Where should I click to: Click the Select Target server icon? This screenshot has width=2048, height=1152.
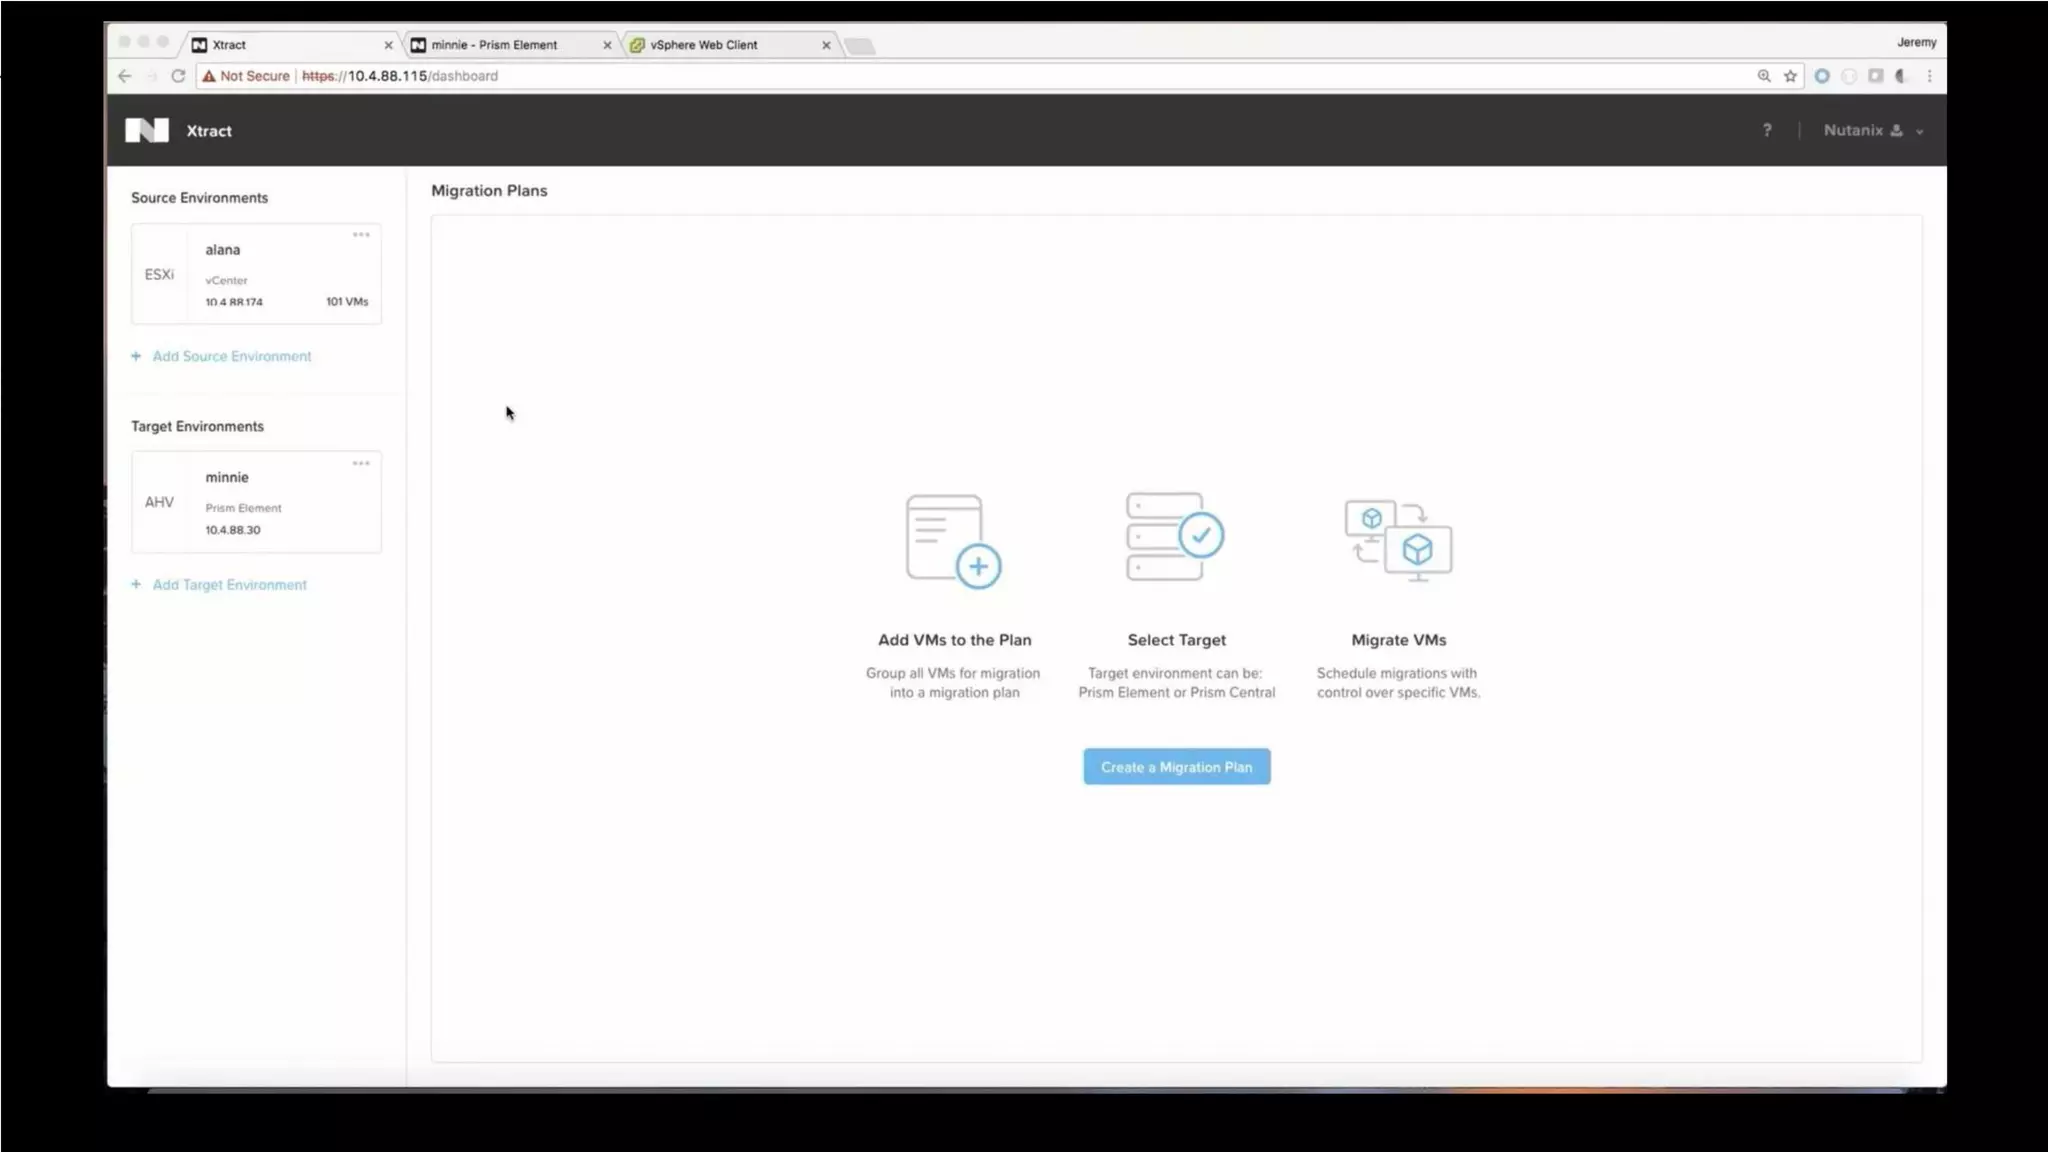1174,536
